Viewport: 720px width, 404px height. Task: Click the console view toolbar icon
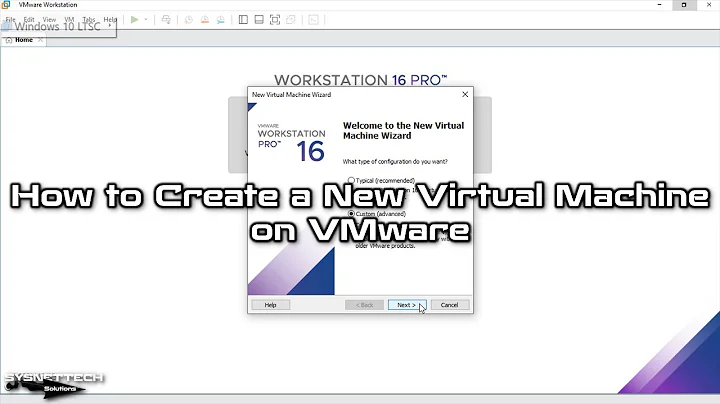click(314, 20)
